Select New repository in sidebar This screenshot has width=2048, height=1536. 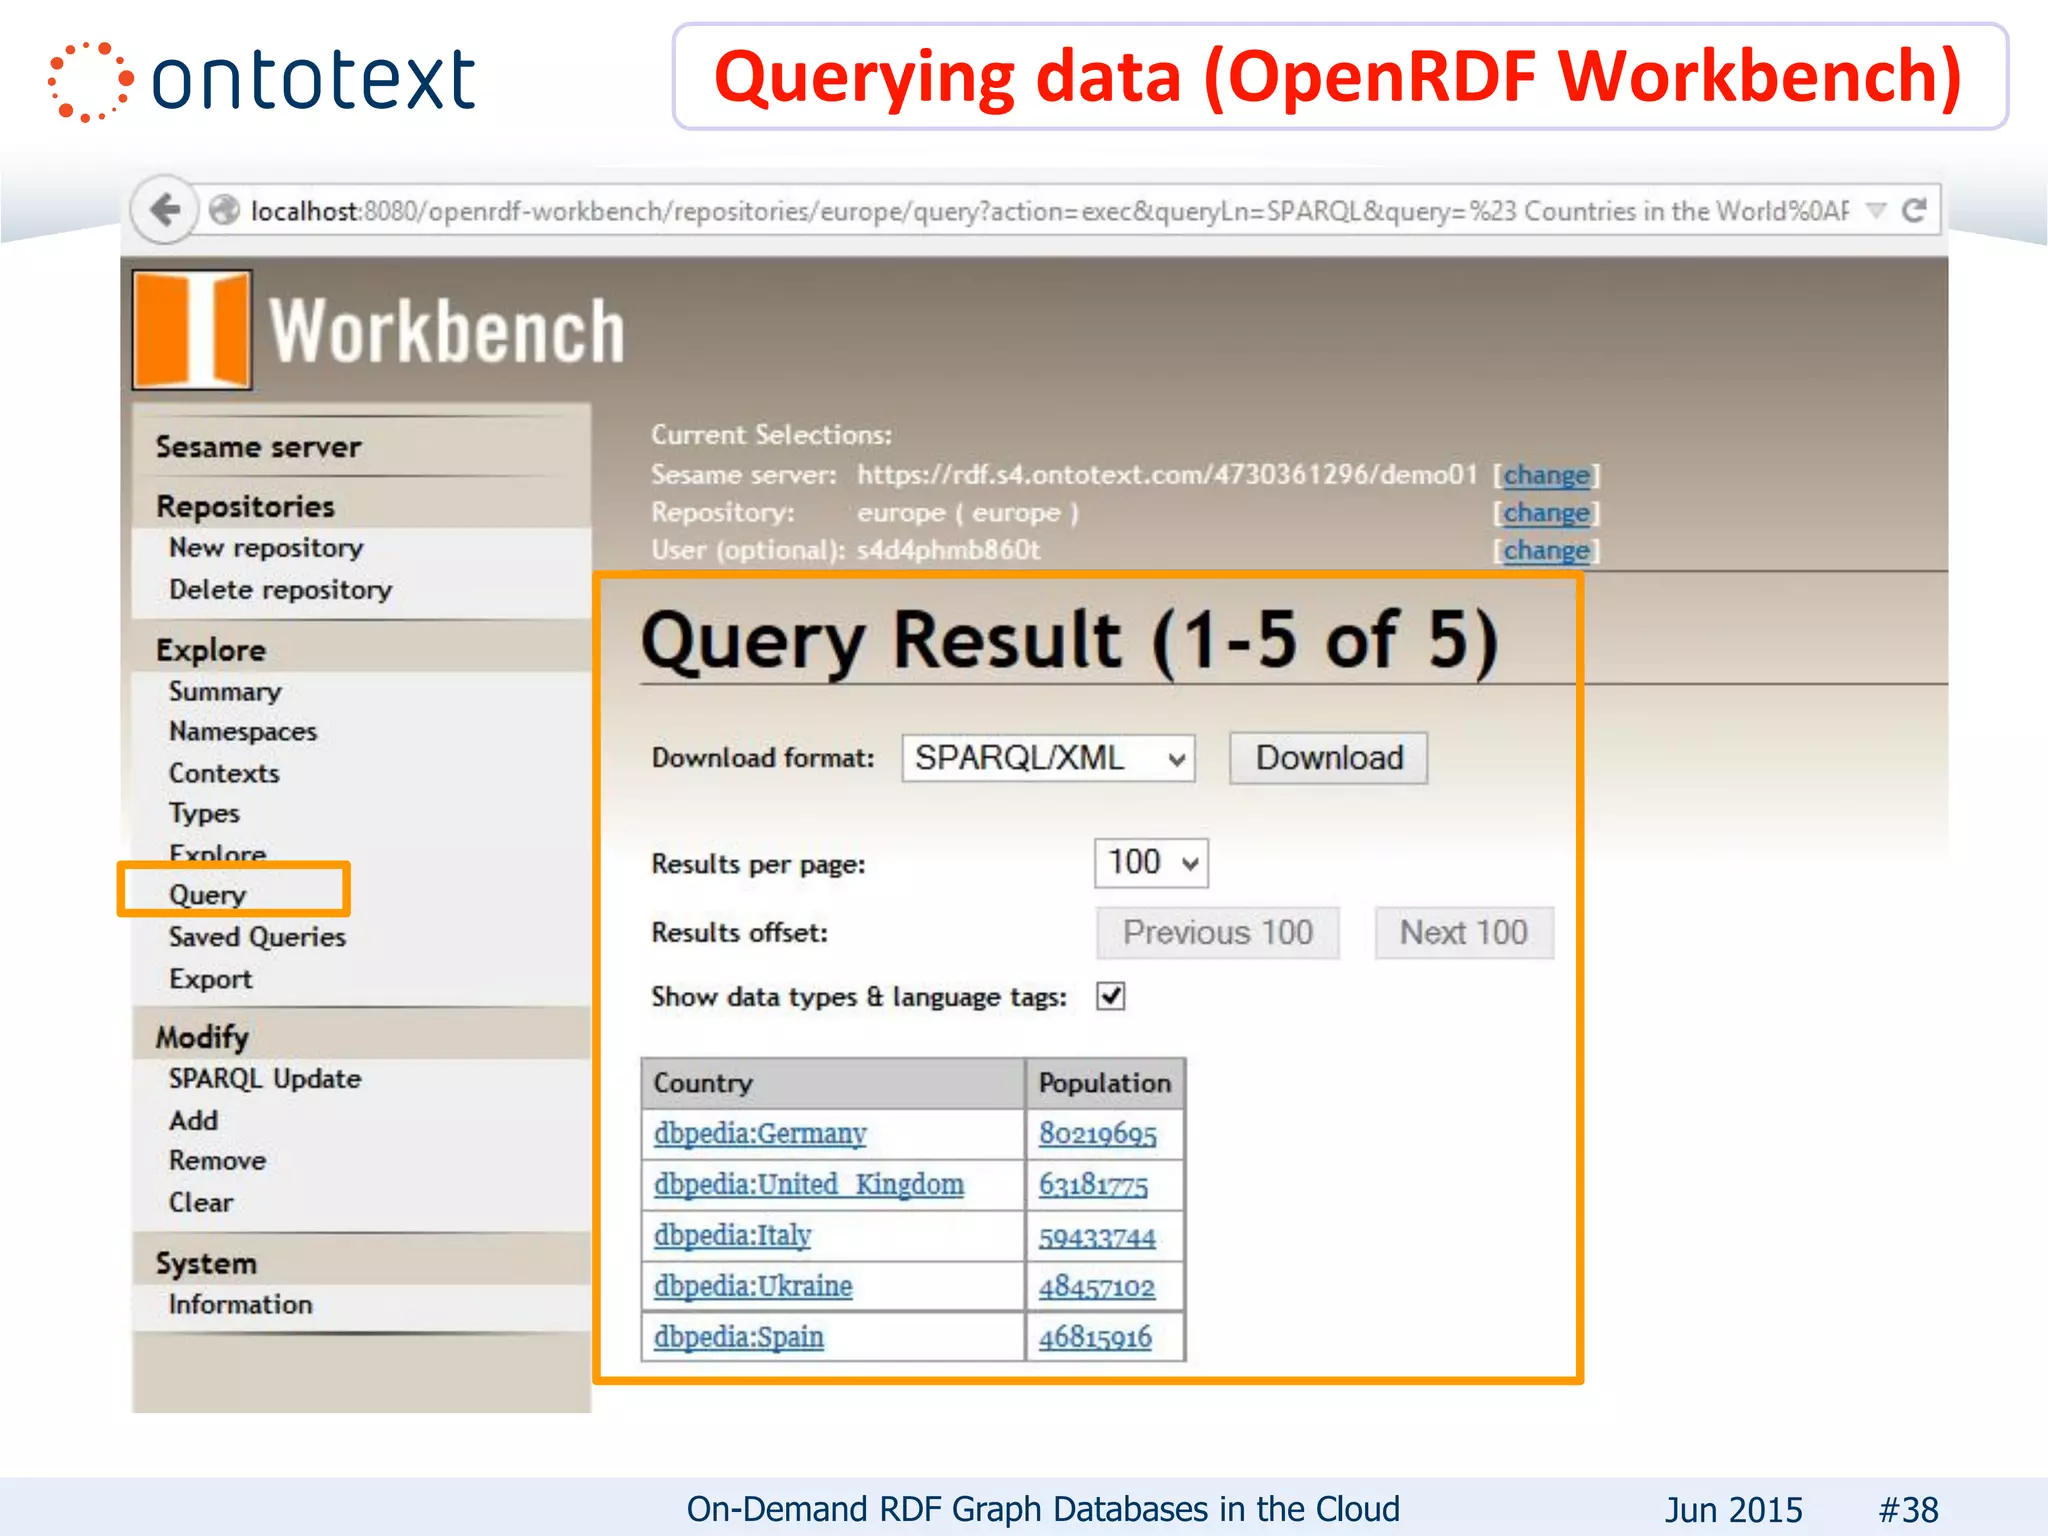pyautogui.click(x=266, y=548)
